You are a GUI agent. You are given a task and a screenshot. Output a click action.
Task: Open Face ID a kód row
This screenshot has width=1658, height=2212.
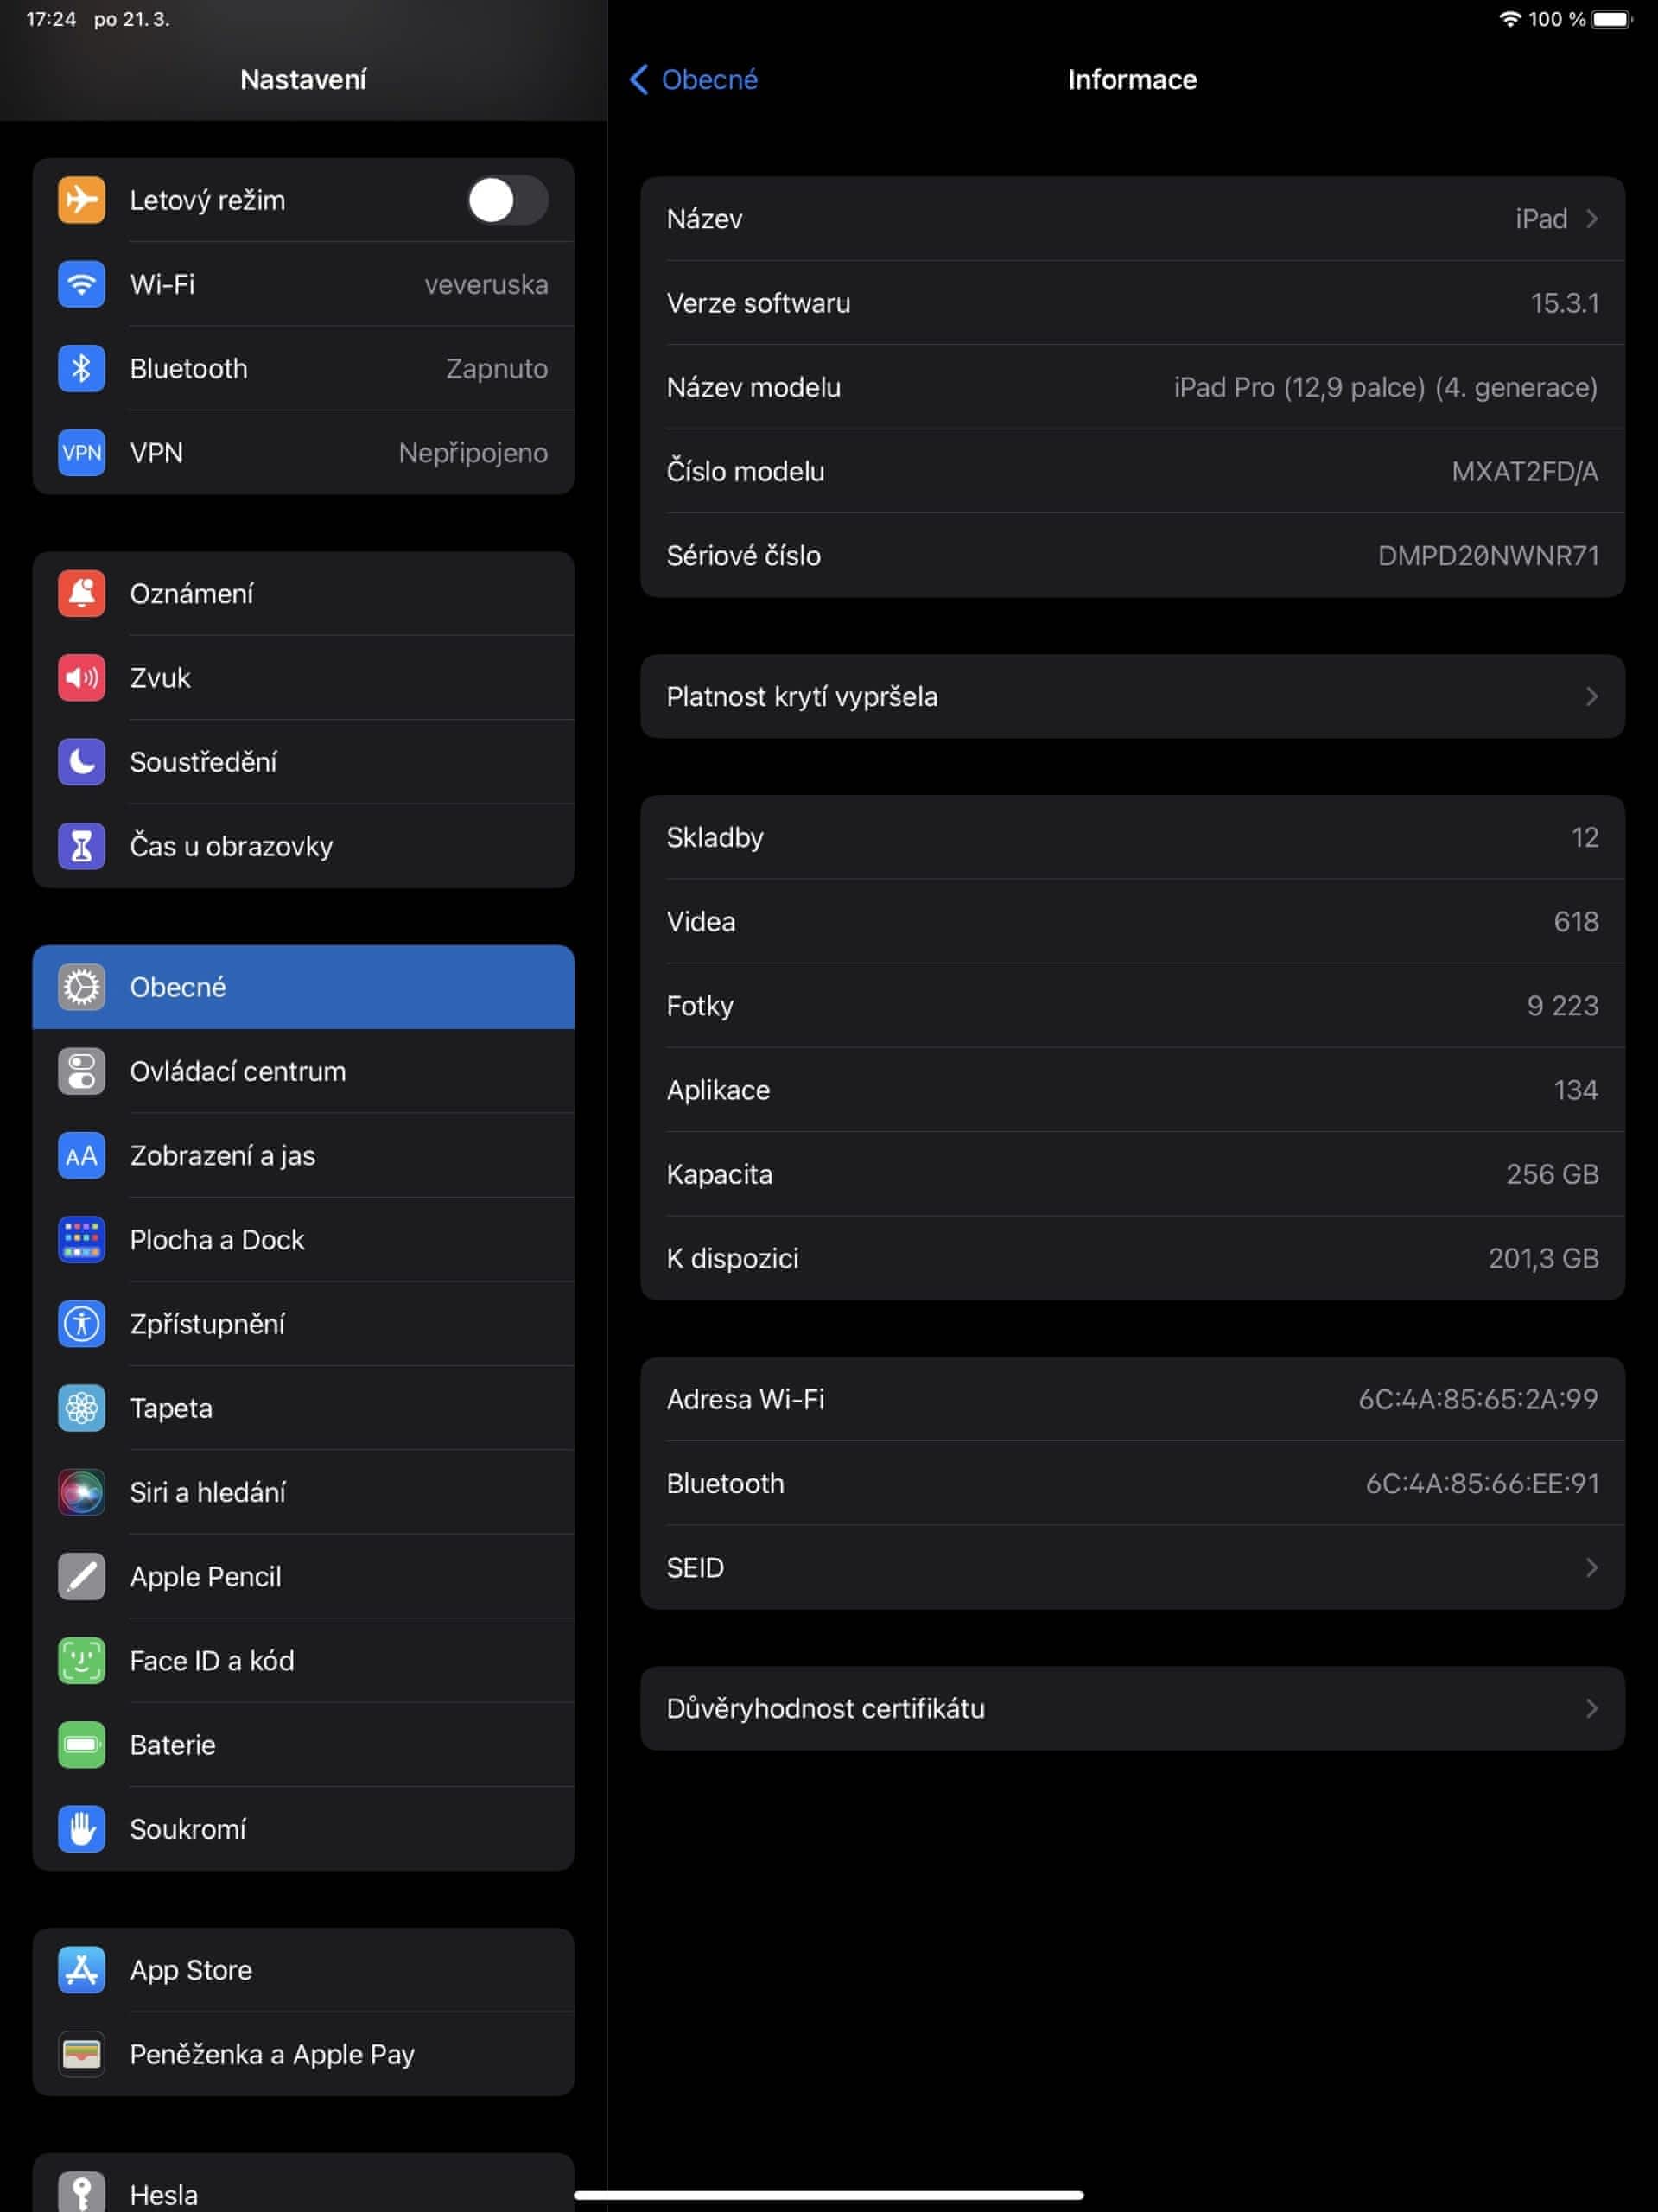(x=303, y=1660)
